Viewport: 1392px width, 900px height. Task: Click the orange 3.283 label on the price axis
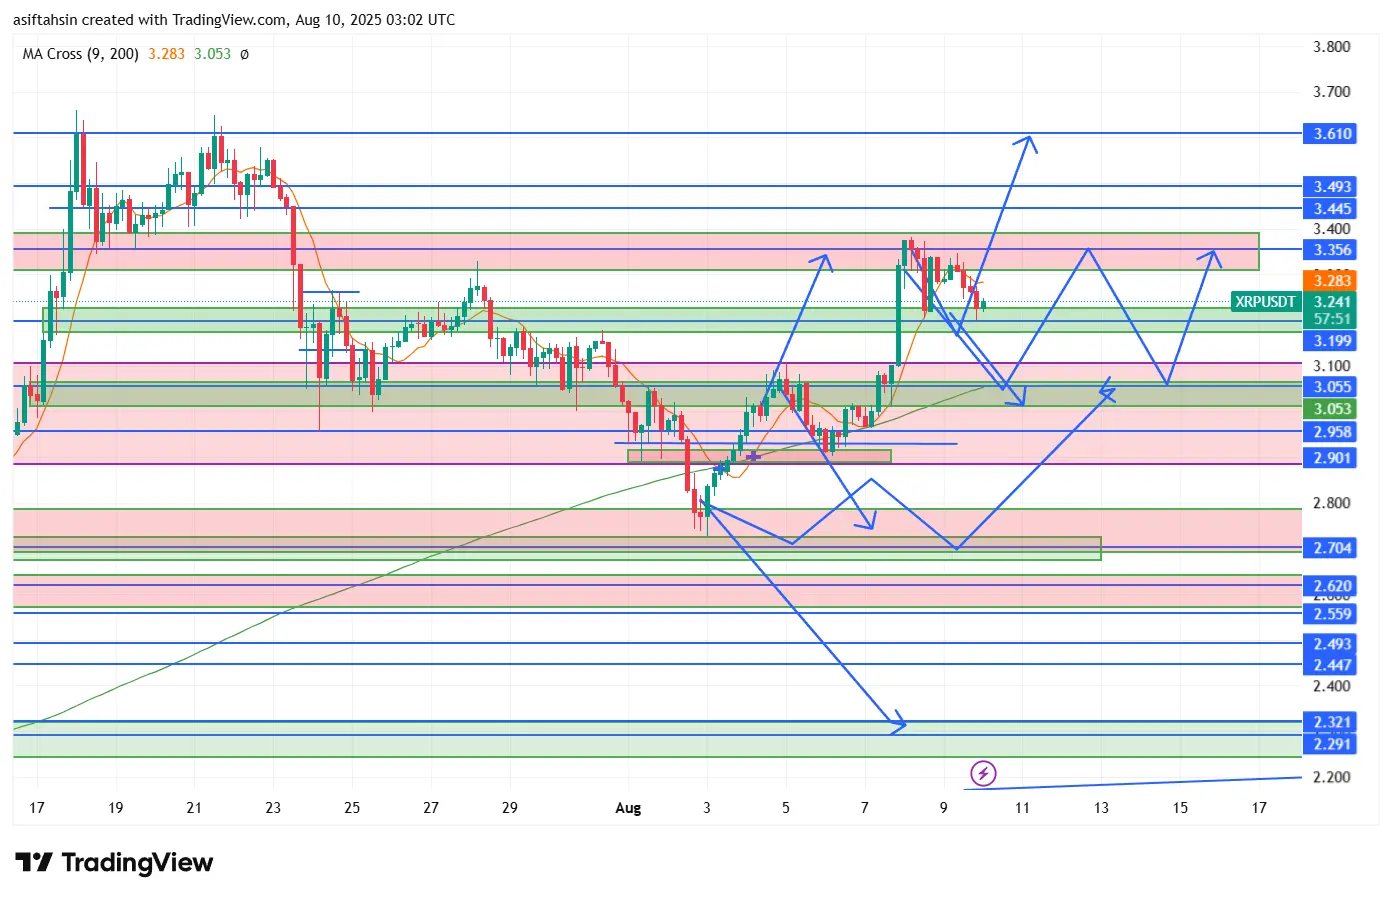point(1329,281)
